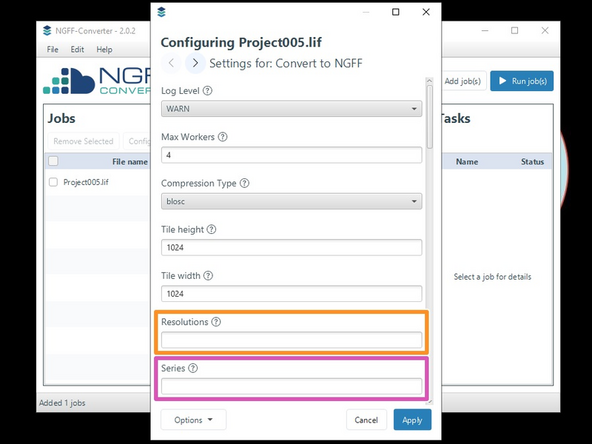Click Run job(s) in main window
Screen dimensions: 592x444
point(522,81)
